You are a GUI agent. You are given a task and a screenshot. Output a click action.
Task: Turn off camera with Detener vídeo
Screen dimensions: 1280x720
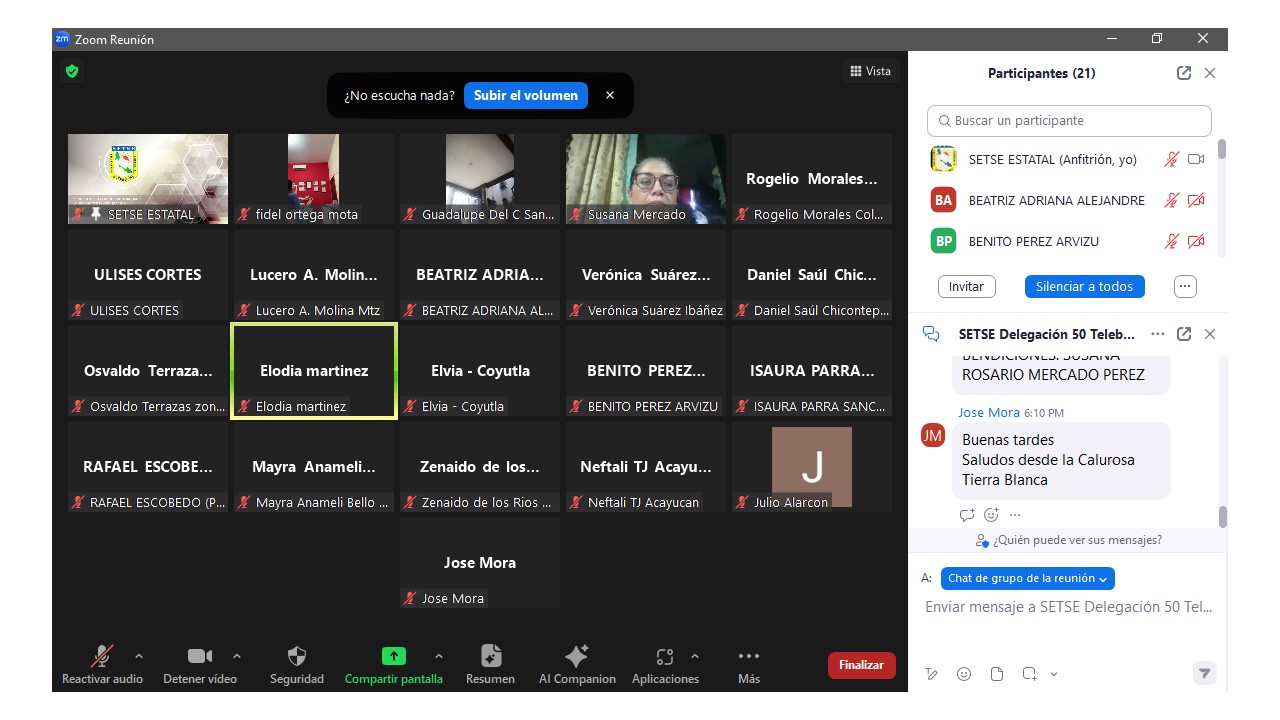click(200, 657)
